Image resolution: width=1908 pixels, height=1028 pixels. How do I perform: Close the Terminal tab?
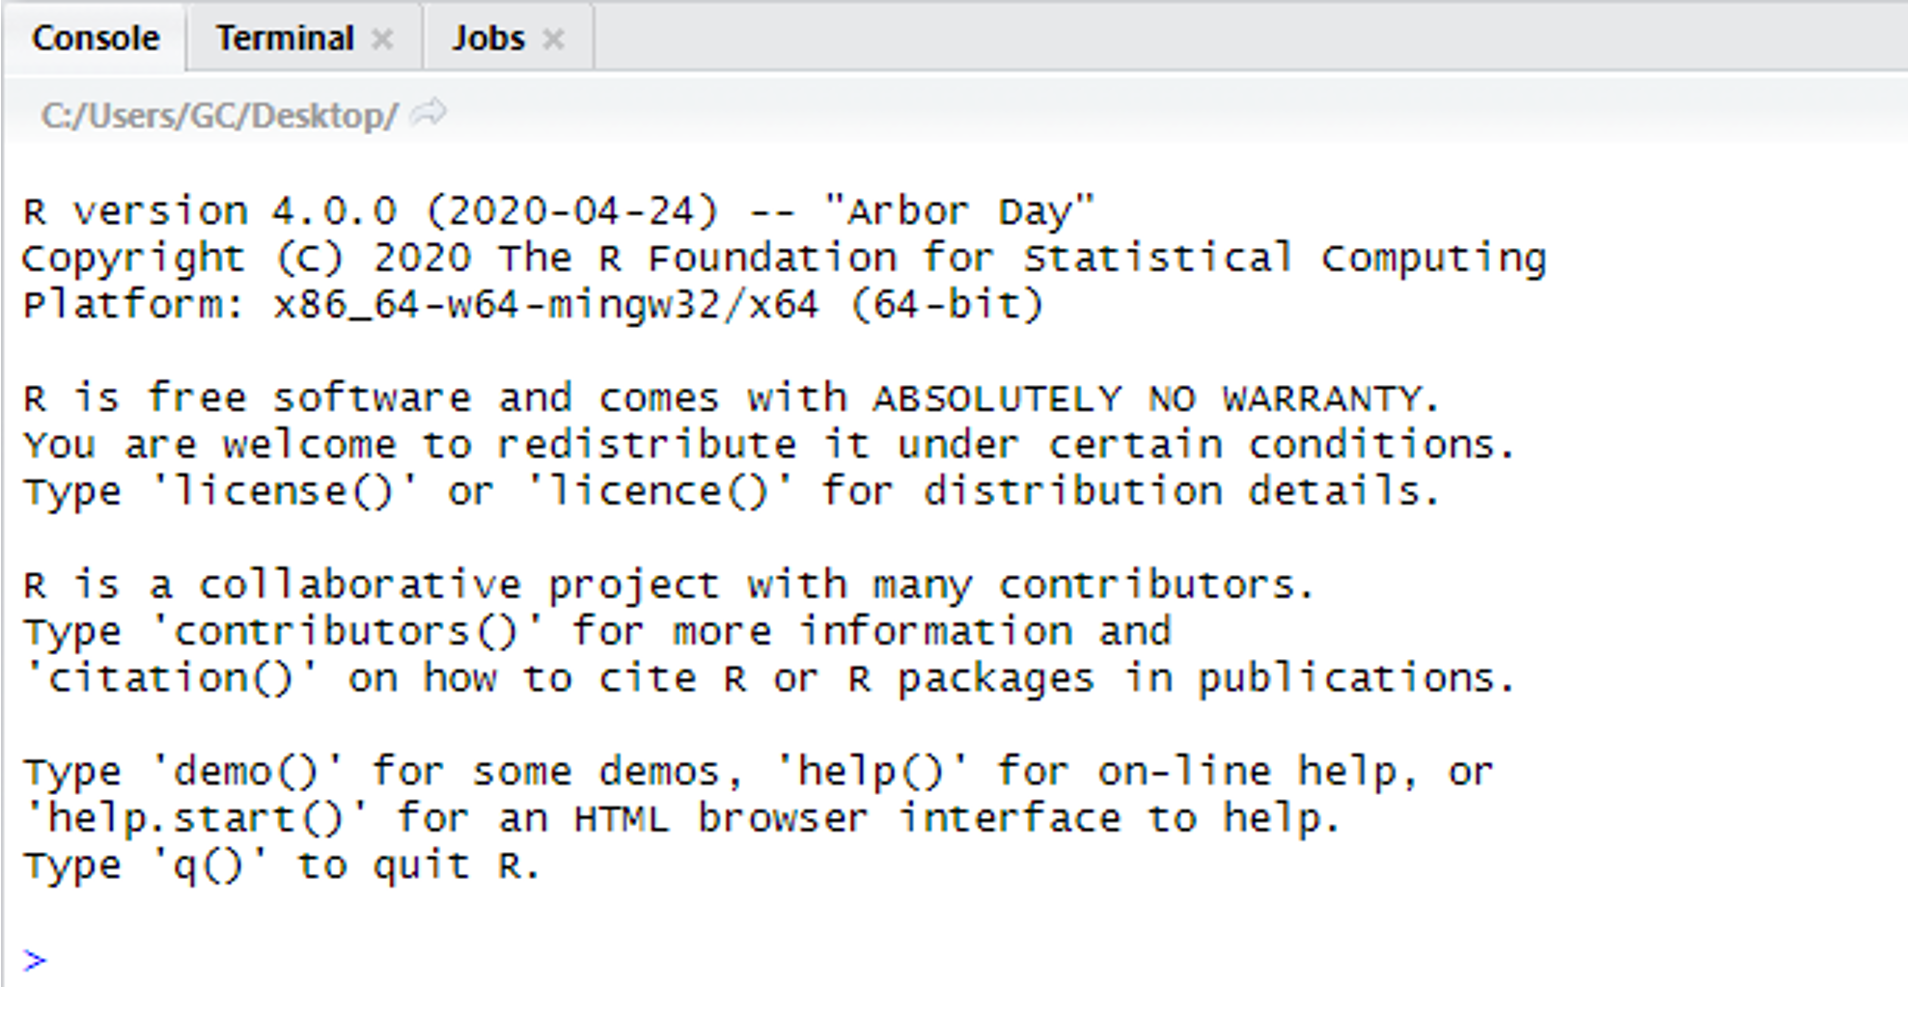(x=382, y=39)
